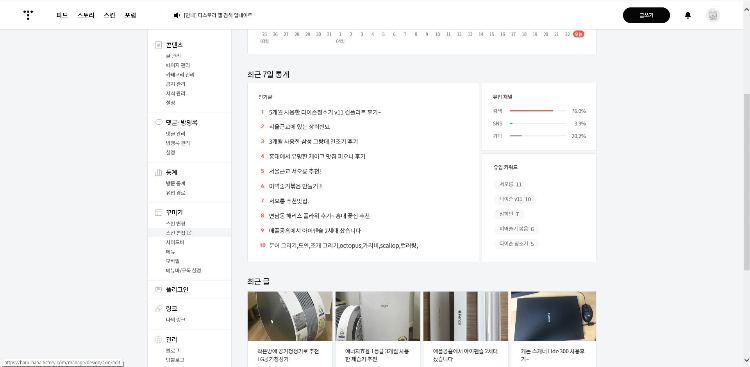Open first recent post thumbnail of air purifier
The image size is (750, 367).
290,316
